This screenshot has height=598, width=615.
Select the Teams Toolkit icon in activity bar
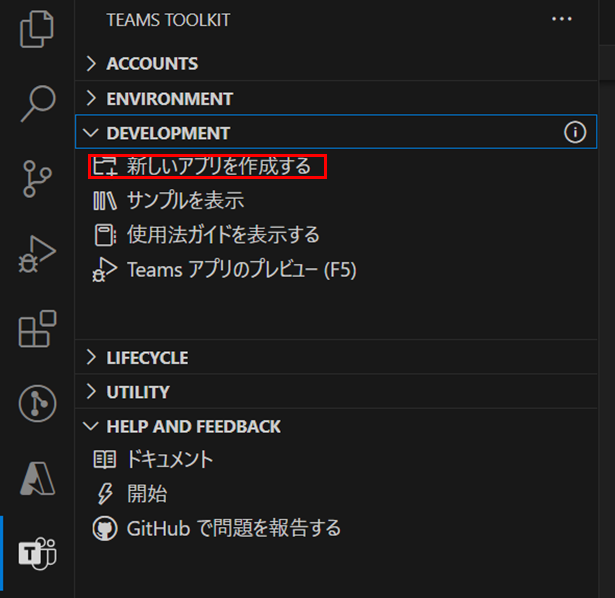37,553
